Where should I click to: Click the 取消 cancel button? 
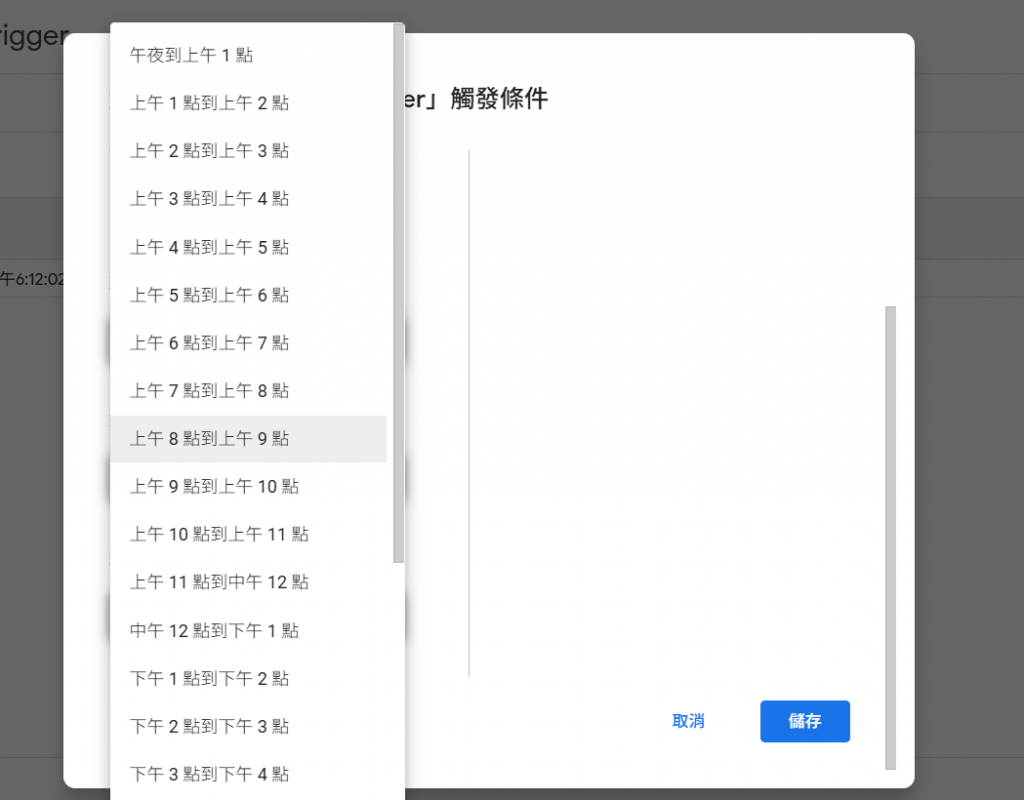click(x=688, y=721)
